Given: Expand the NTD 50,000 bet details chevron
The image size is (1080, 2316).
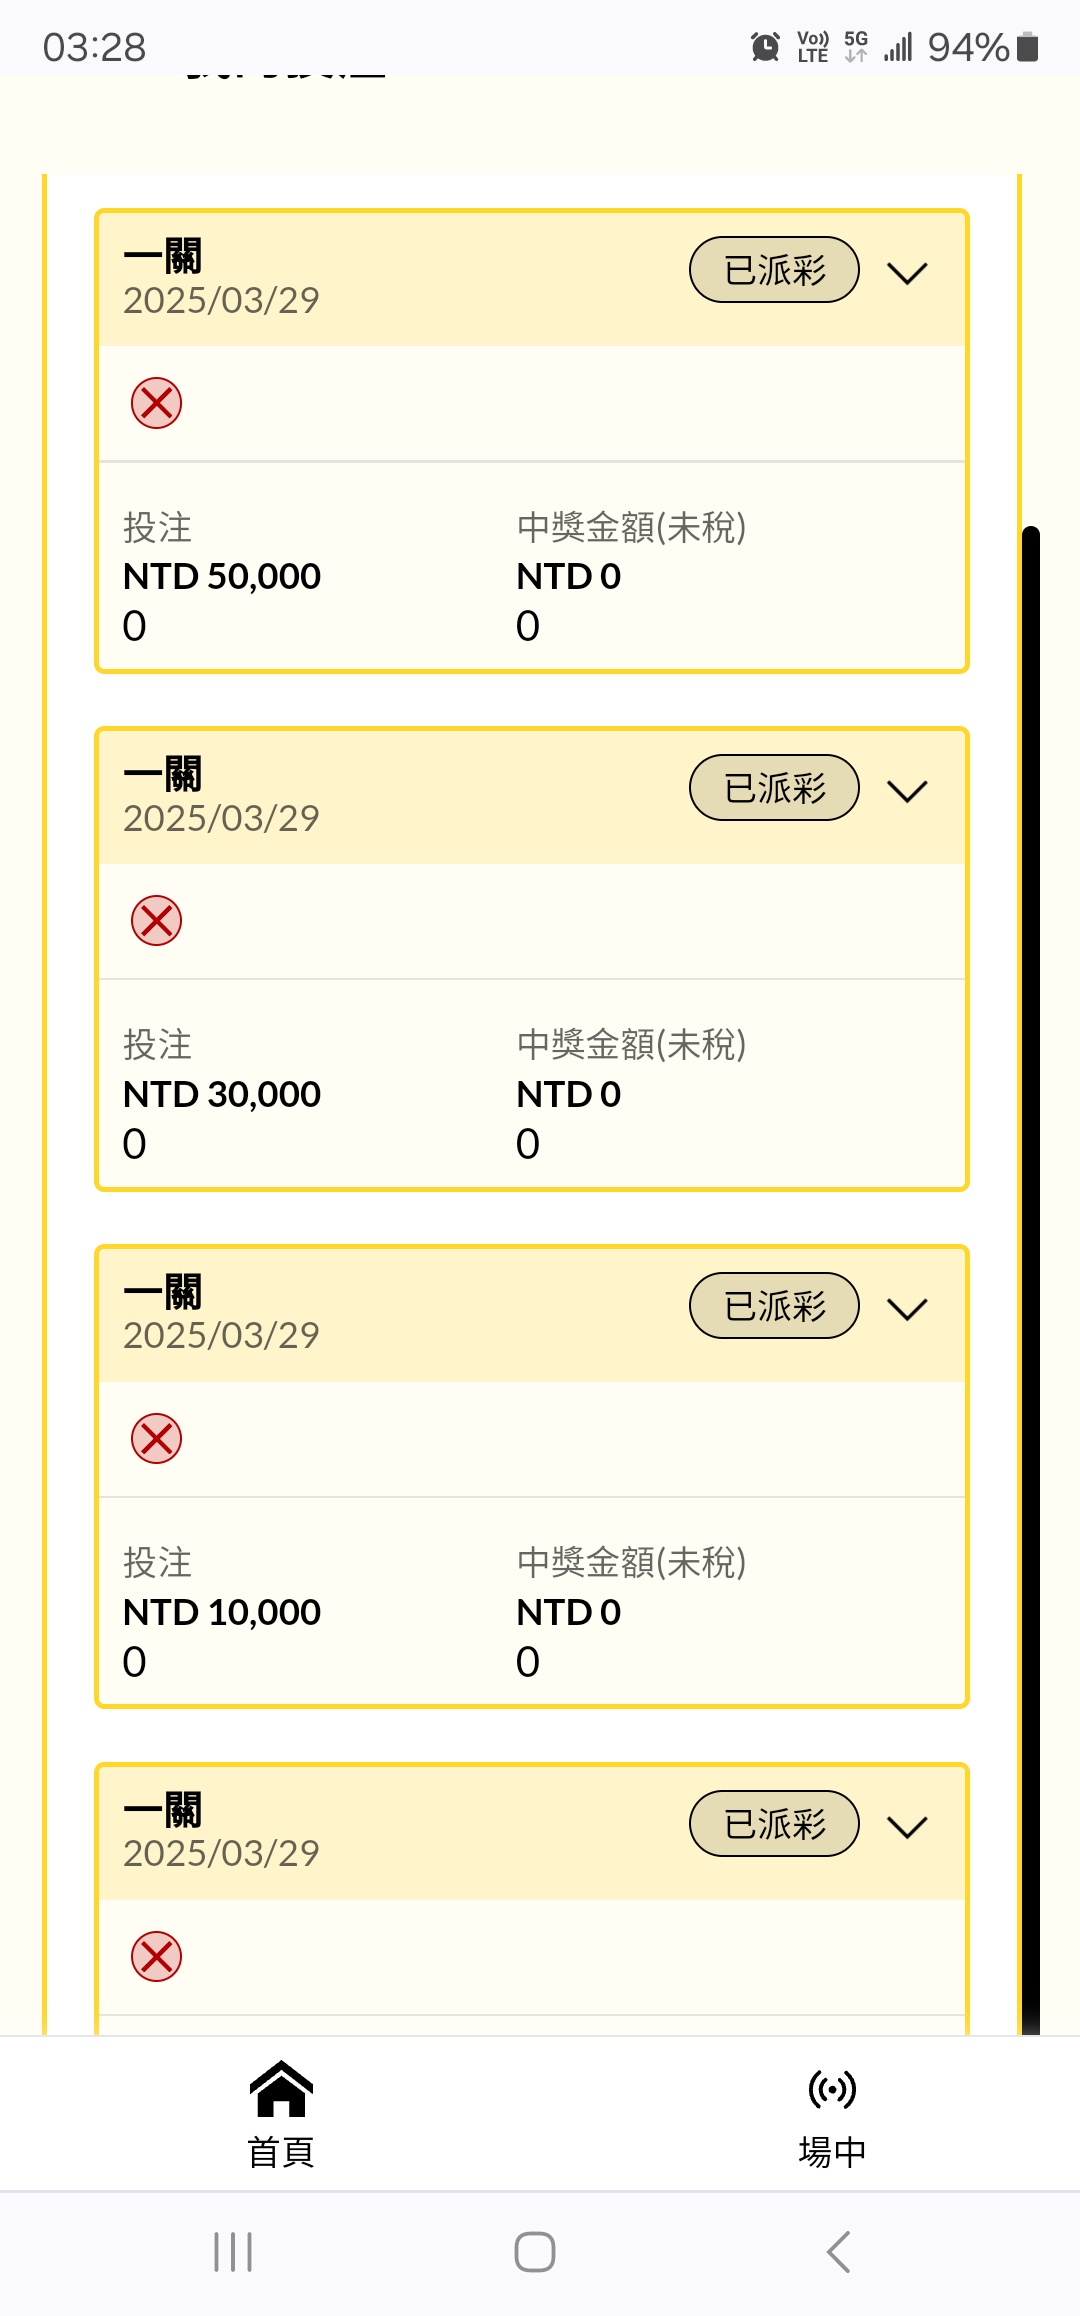Looking at the screenshot, I should [x=907, y=273].
